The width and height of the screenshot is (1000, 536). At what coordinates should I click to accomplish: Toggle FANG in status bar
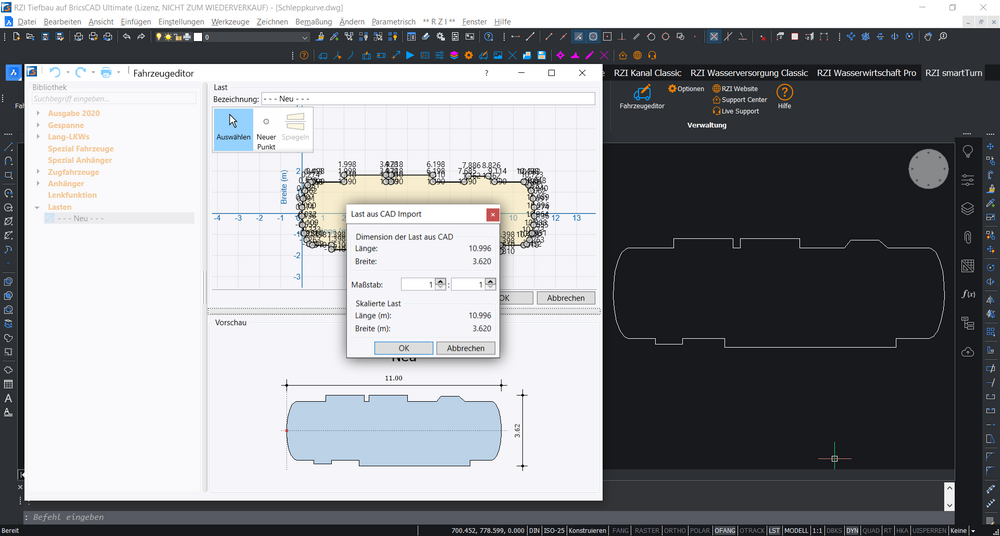[x=620, y=530]
